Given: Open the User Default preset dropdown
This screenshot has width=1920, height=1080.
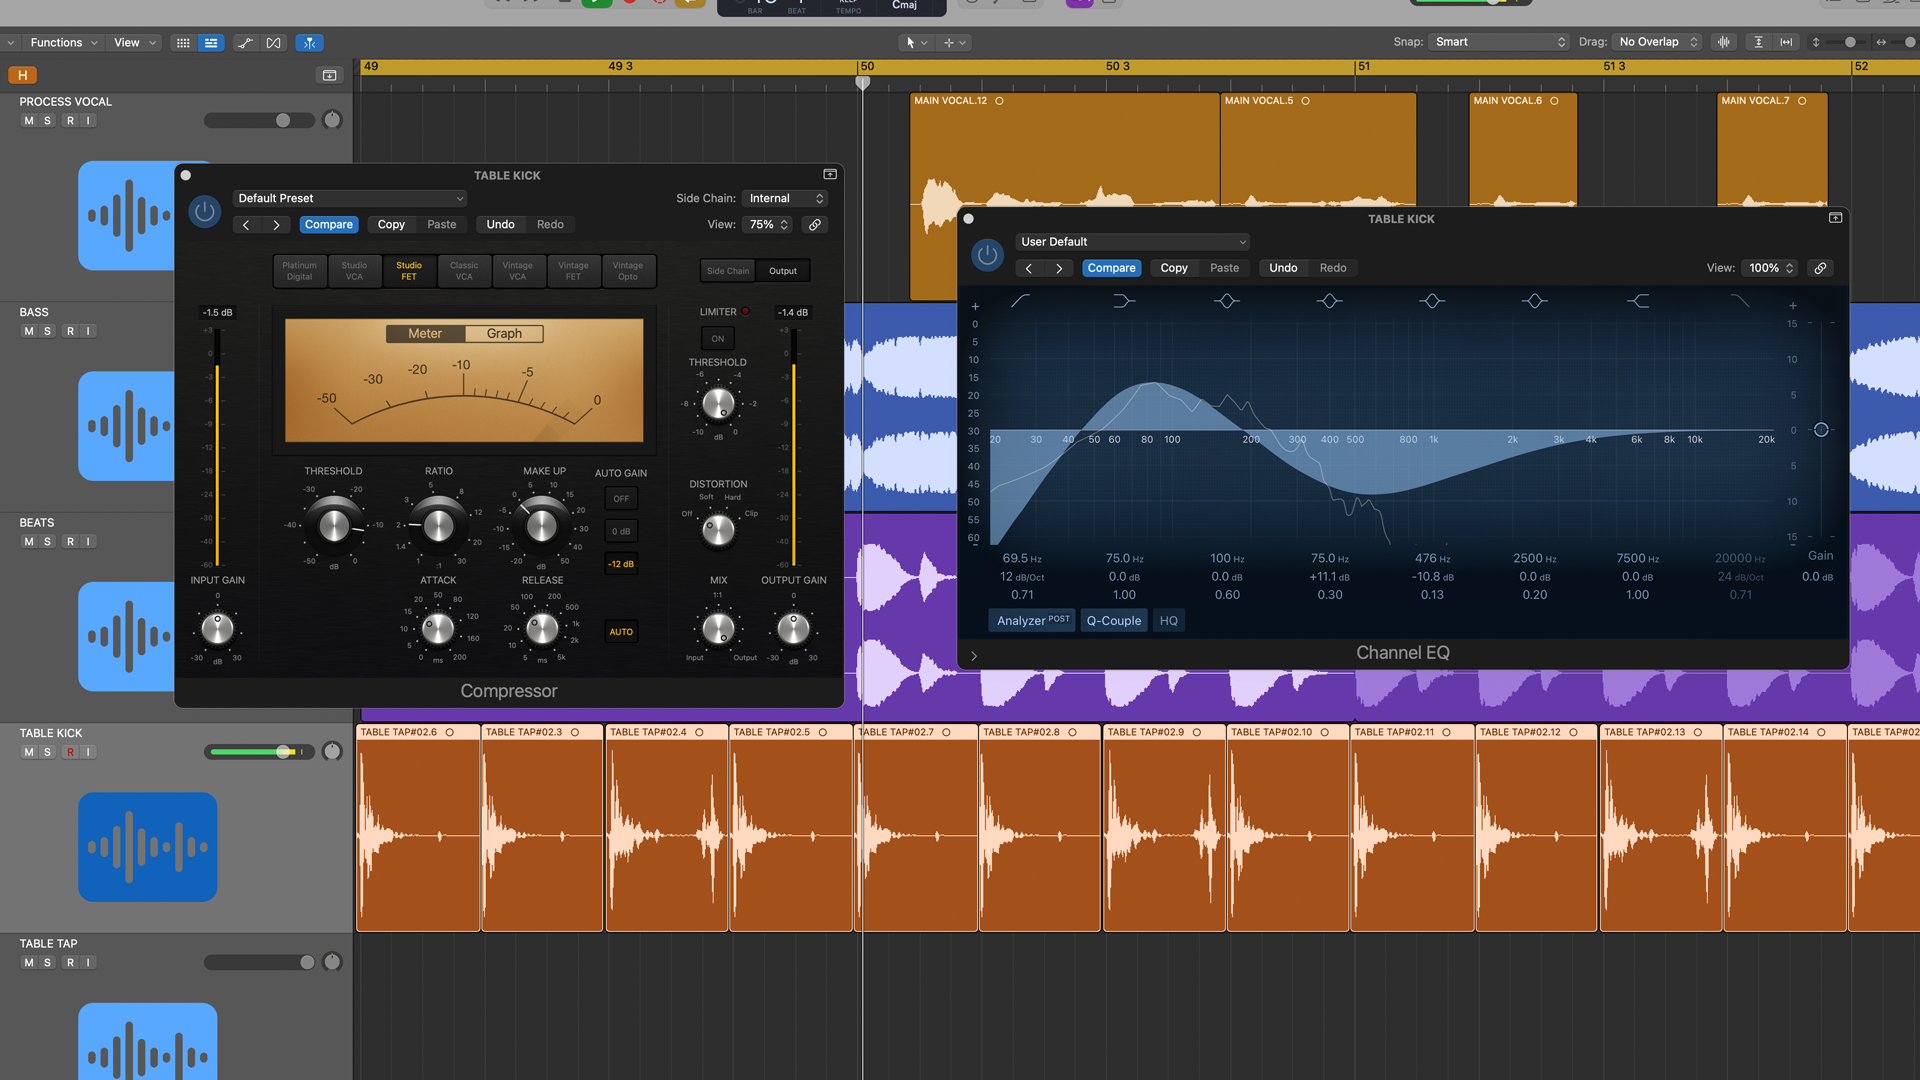Looking at the screenshot, I should (1133, 242).
